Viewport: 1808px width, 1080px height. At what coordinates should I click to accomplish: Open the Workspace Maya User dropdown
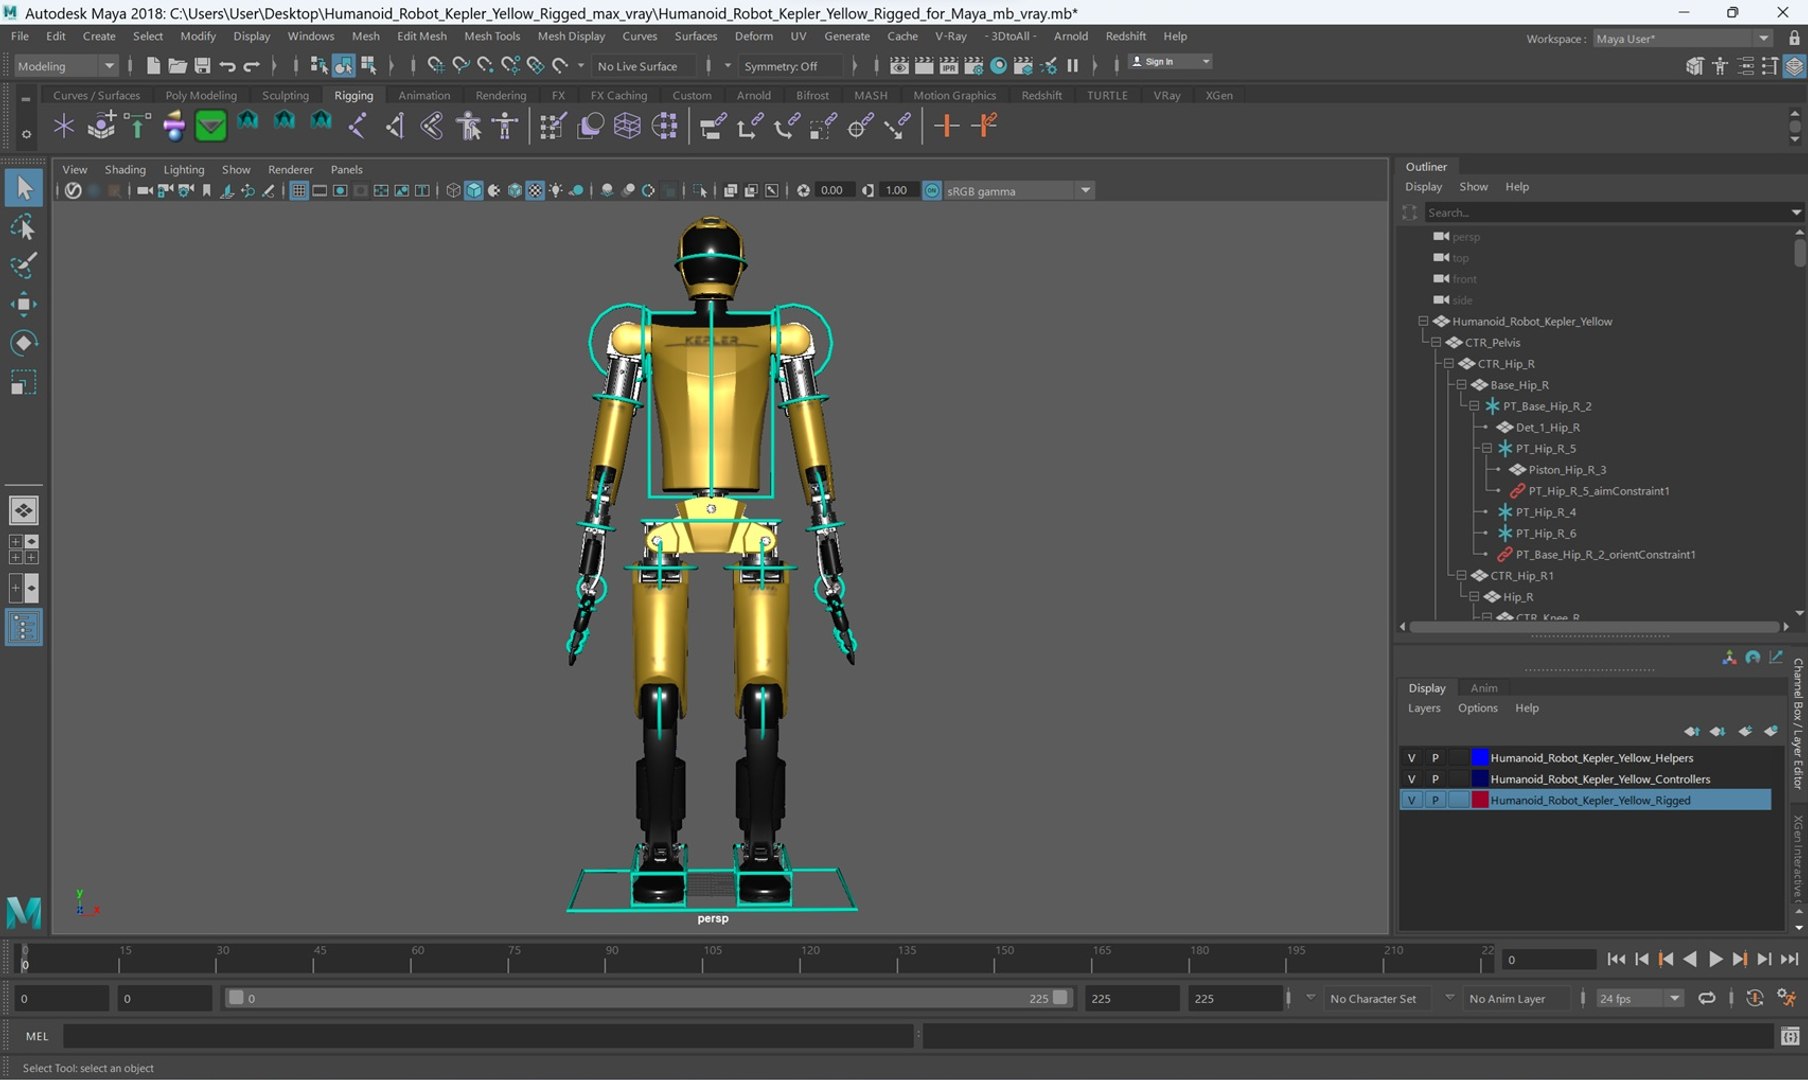1682,38
